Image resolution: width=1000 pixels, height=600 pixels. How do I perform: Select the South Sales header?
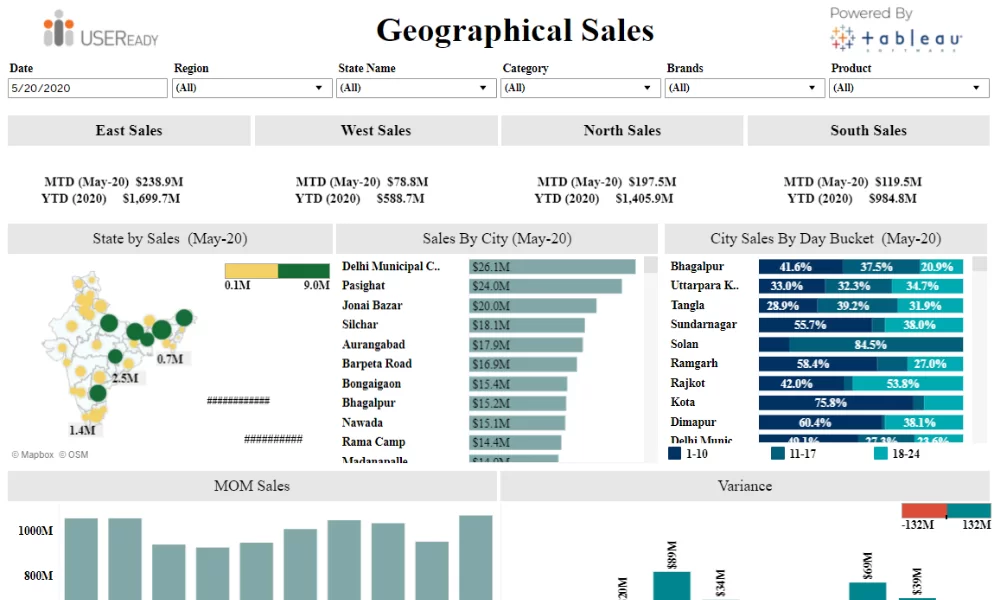[868, 131]
